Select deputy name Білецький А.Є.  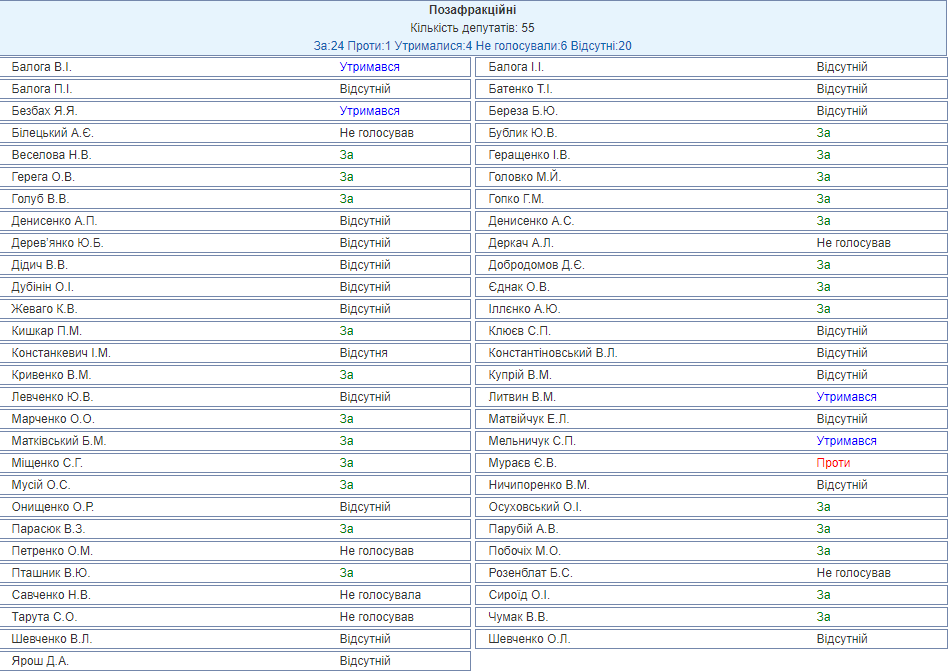[x=53, y=133]
